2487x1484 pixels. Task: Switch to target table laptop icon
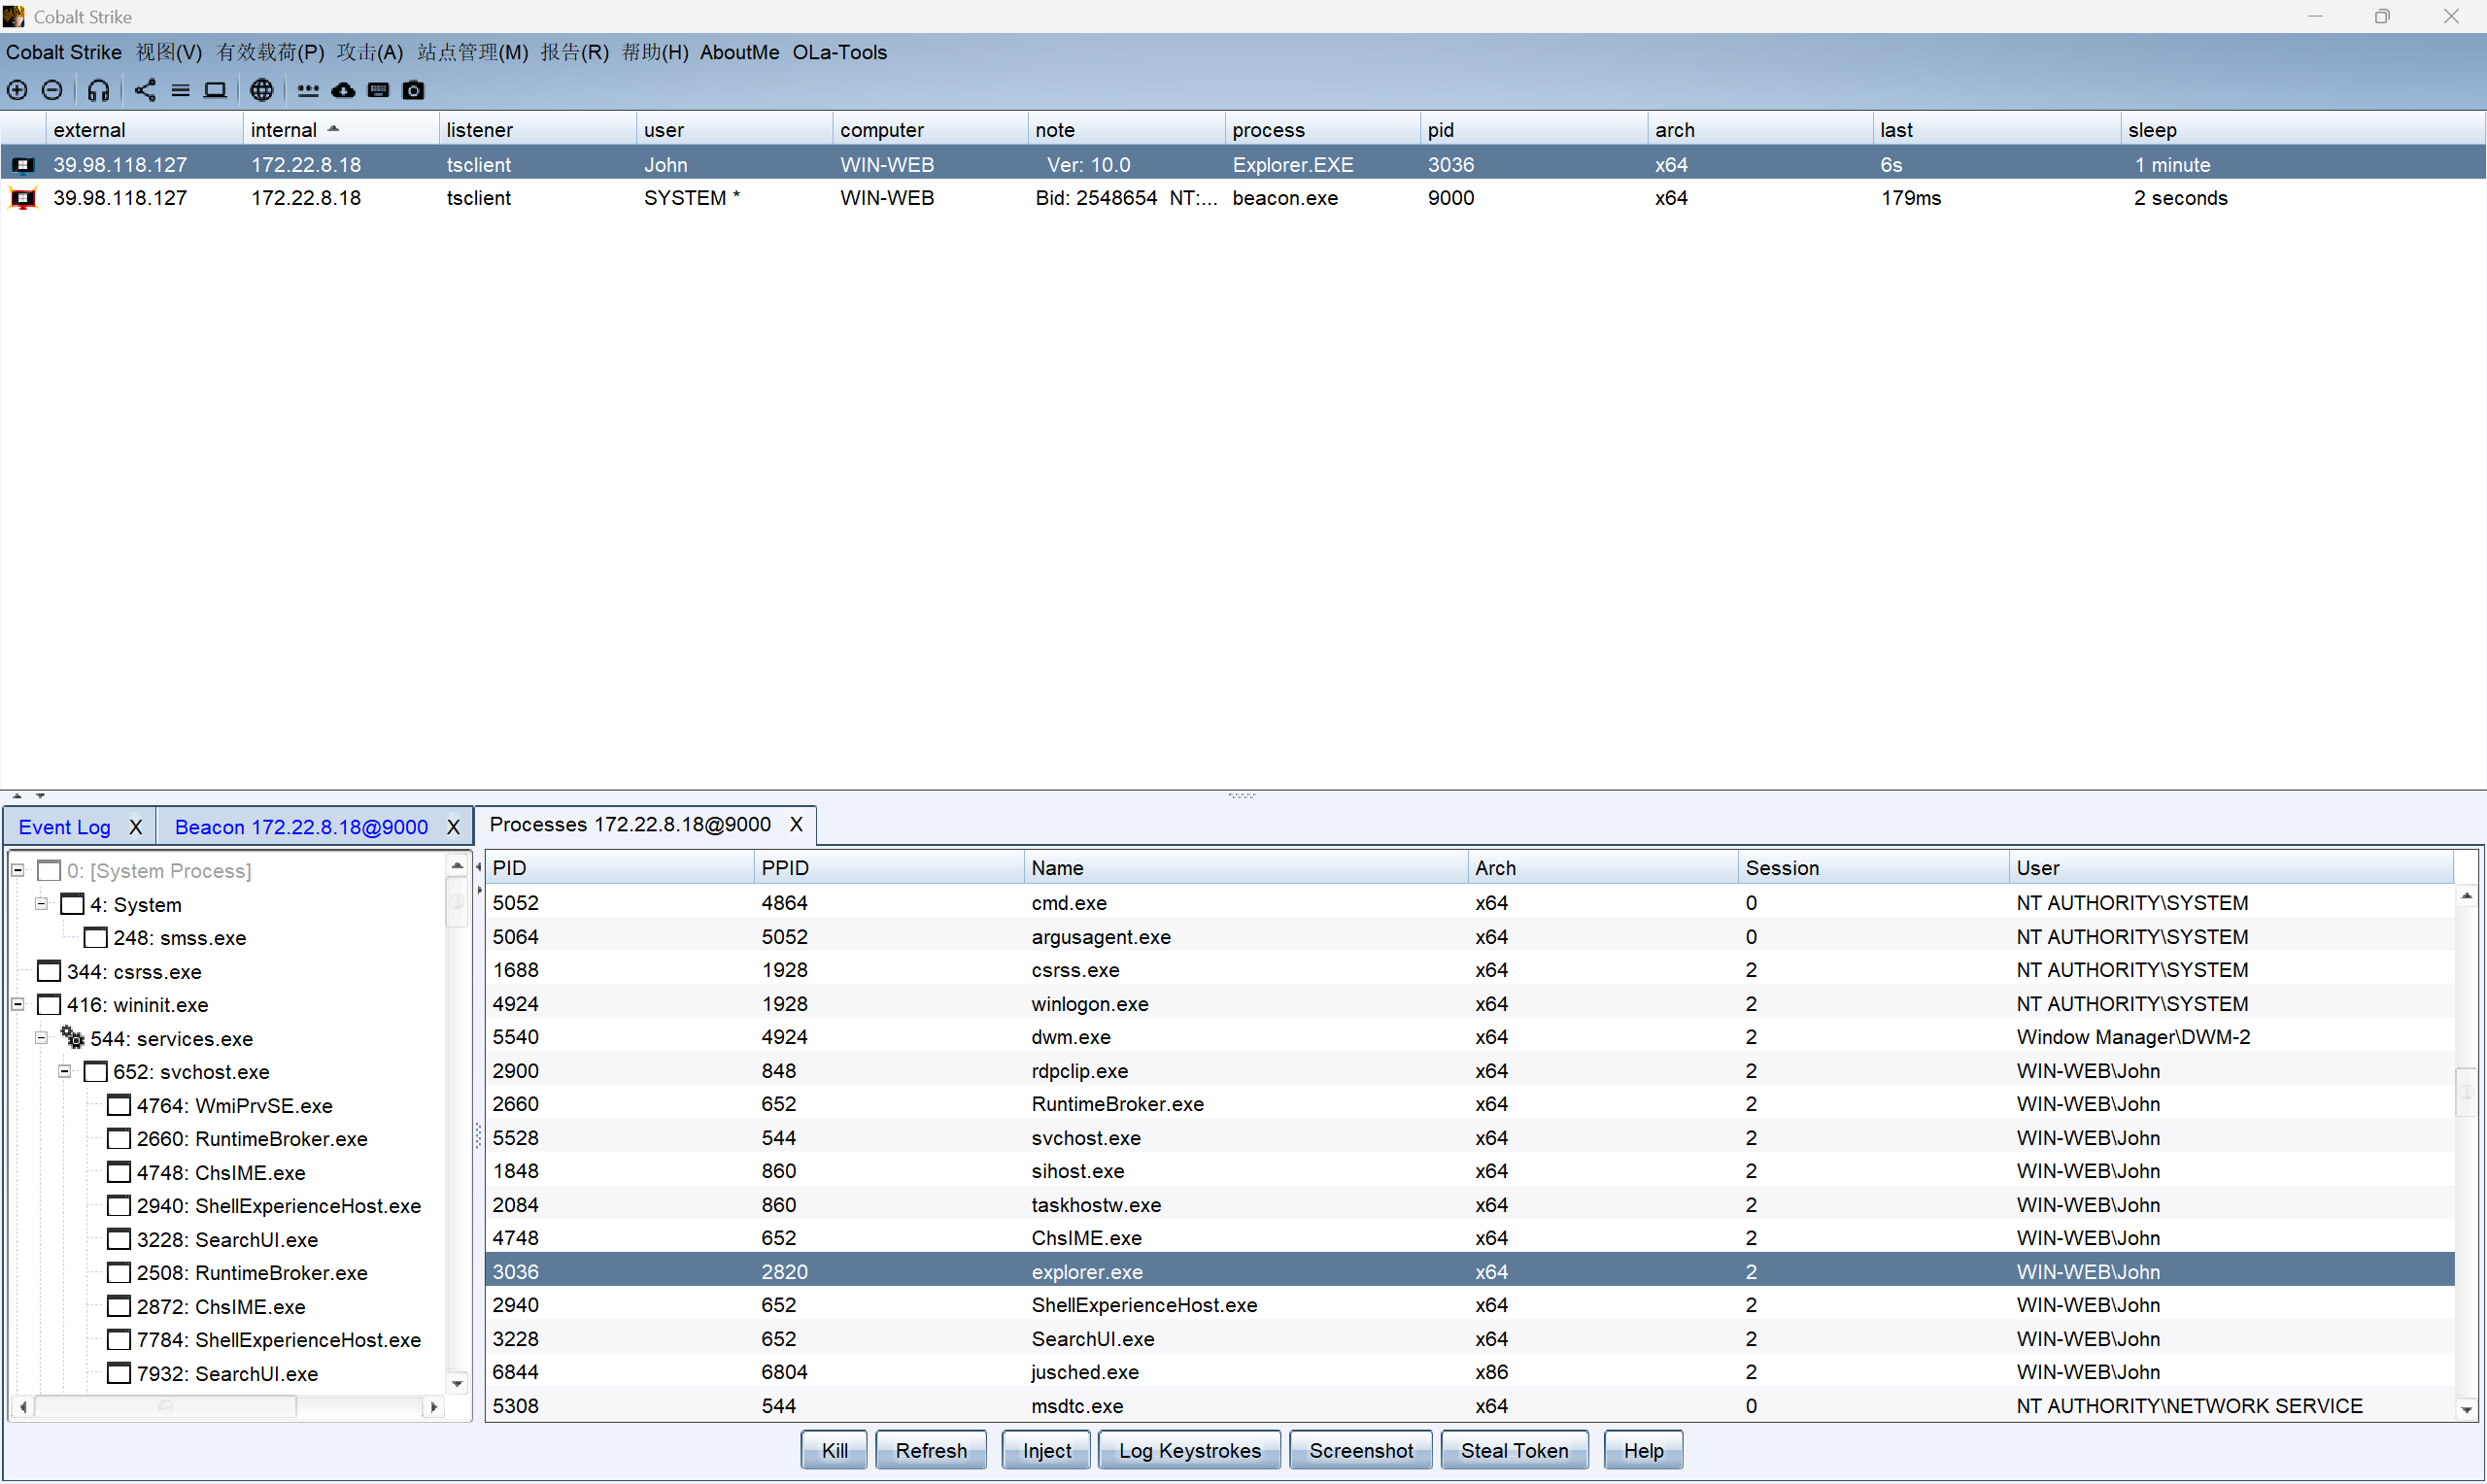(x=215, y=90)
